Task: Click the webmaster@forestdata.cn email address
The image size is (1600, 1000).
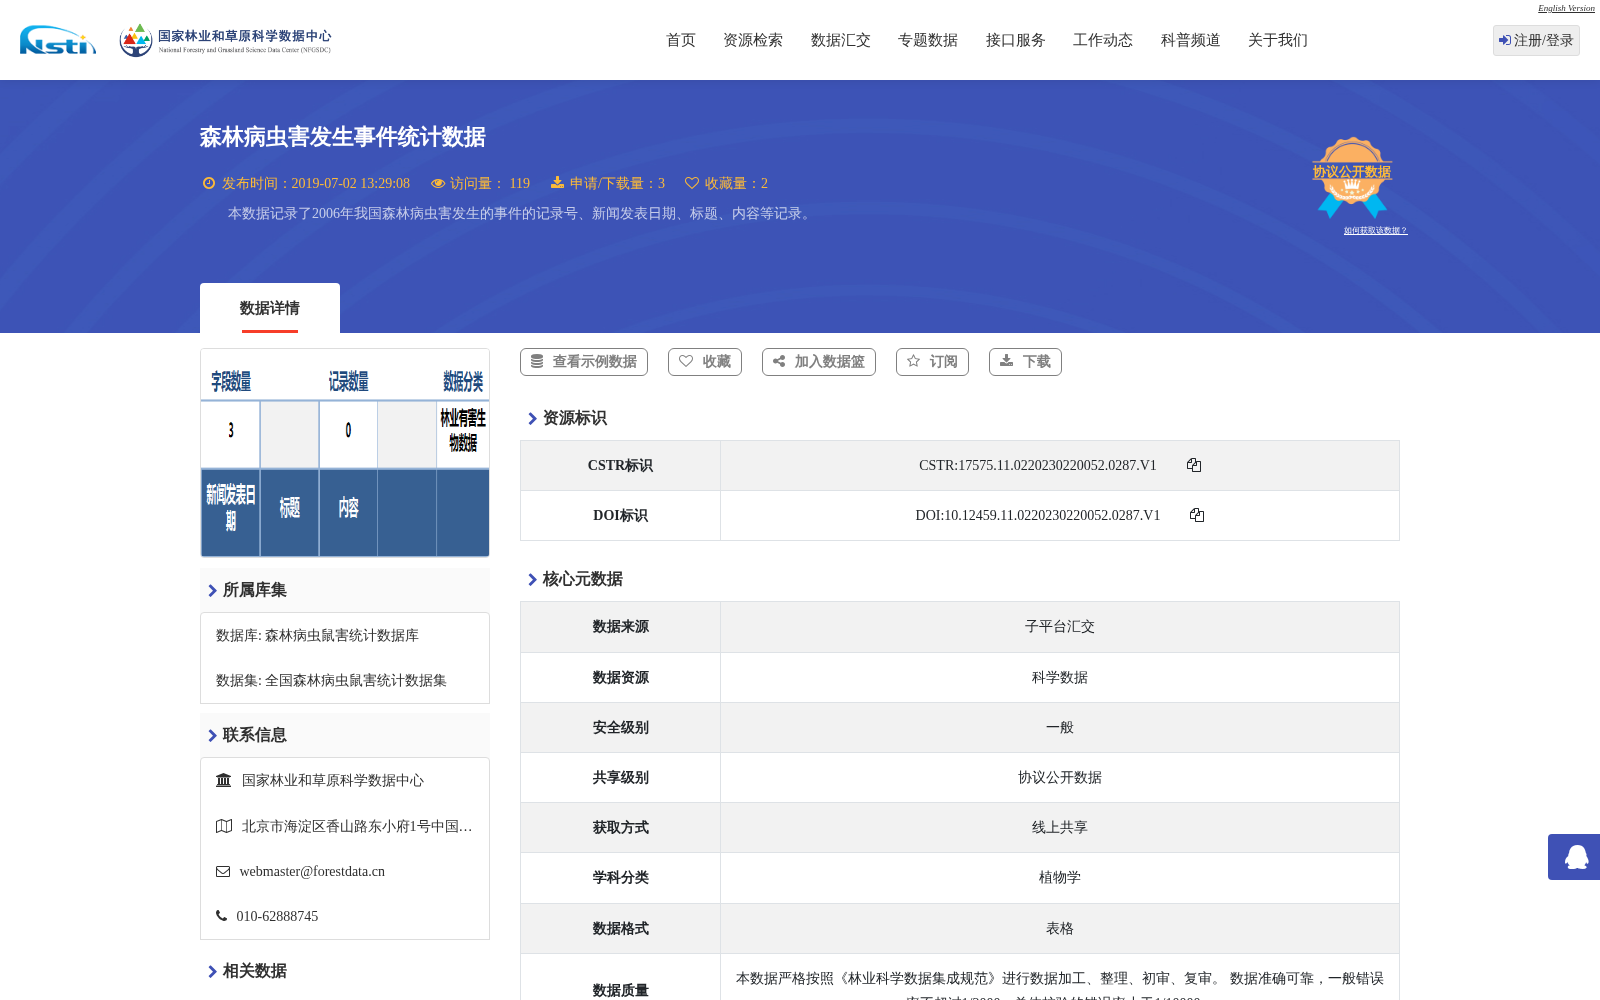Action: pyautogui.click(x=312, y=871)
